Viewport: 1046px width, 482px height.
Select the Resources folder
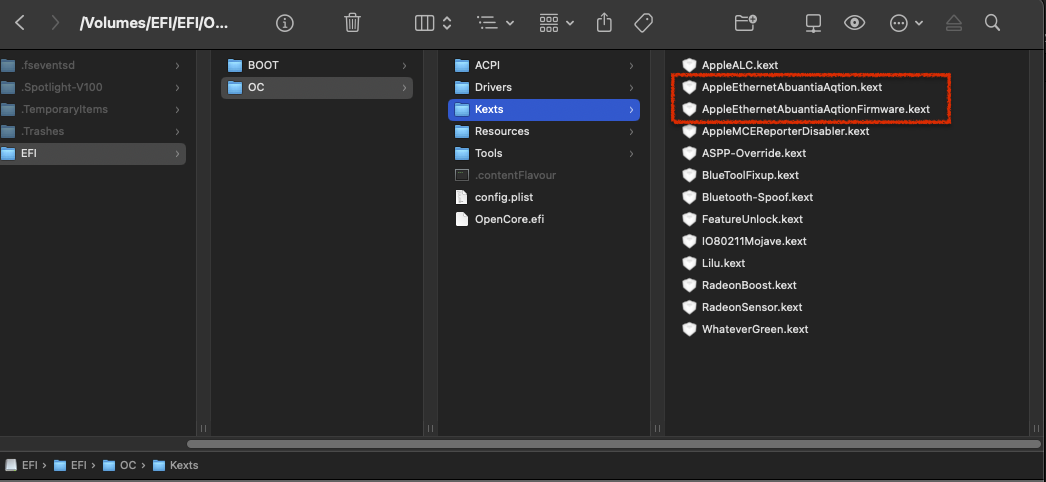click(x=544, y=131)
